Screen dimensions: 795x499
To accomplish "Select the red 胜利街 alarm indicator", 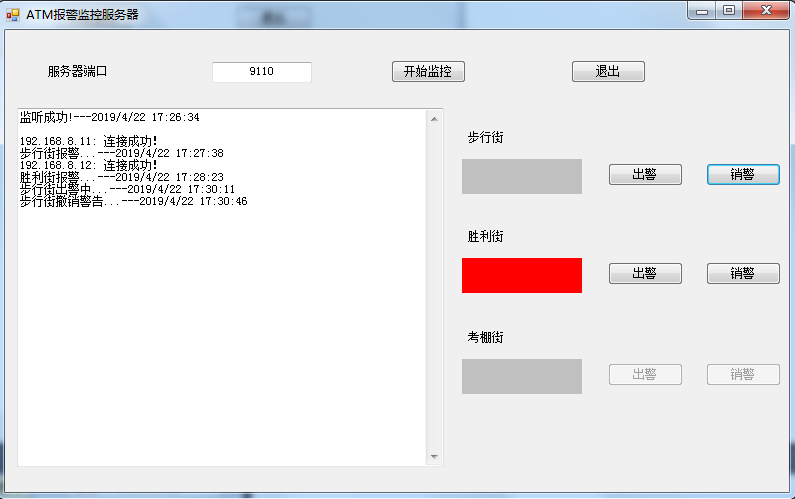I will point(521,276).
